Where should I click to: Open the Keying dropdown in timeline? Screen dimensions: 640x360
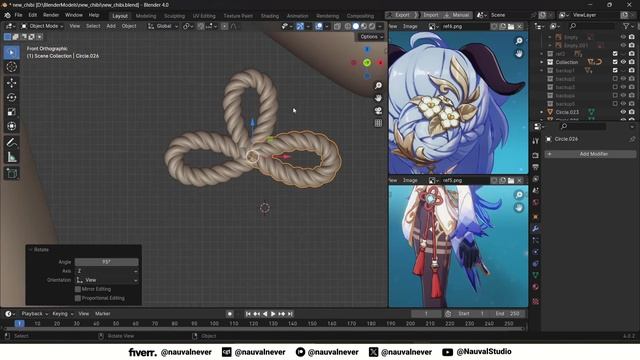[x=63, y=314]
